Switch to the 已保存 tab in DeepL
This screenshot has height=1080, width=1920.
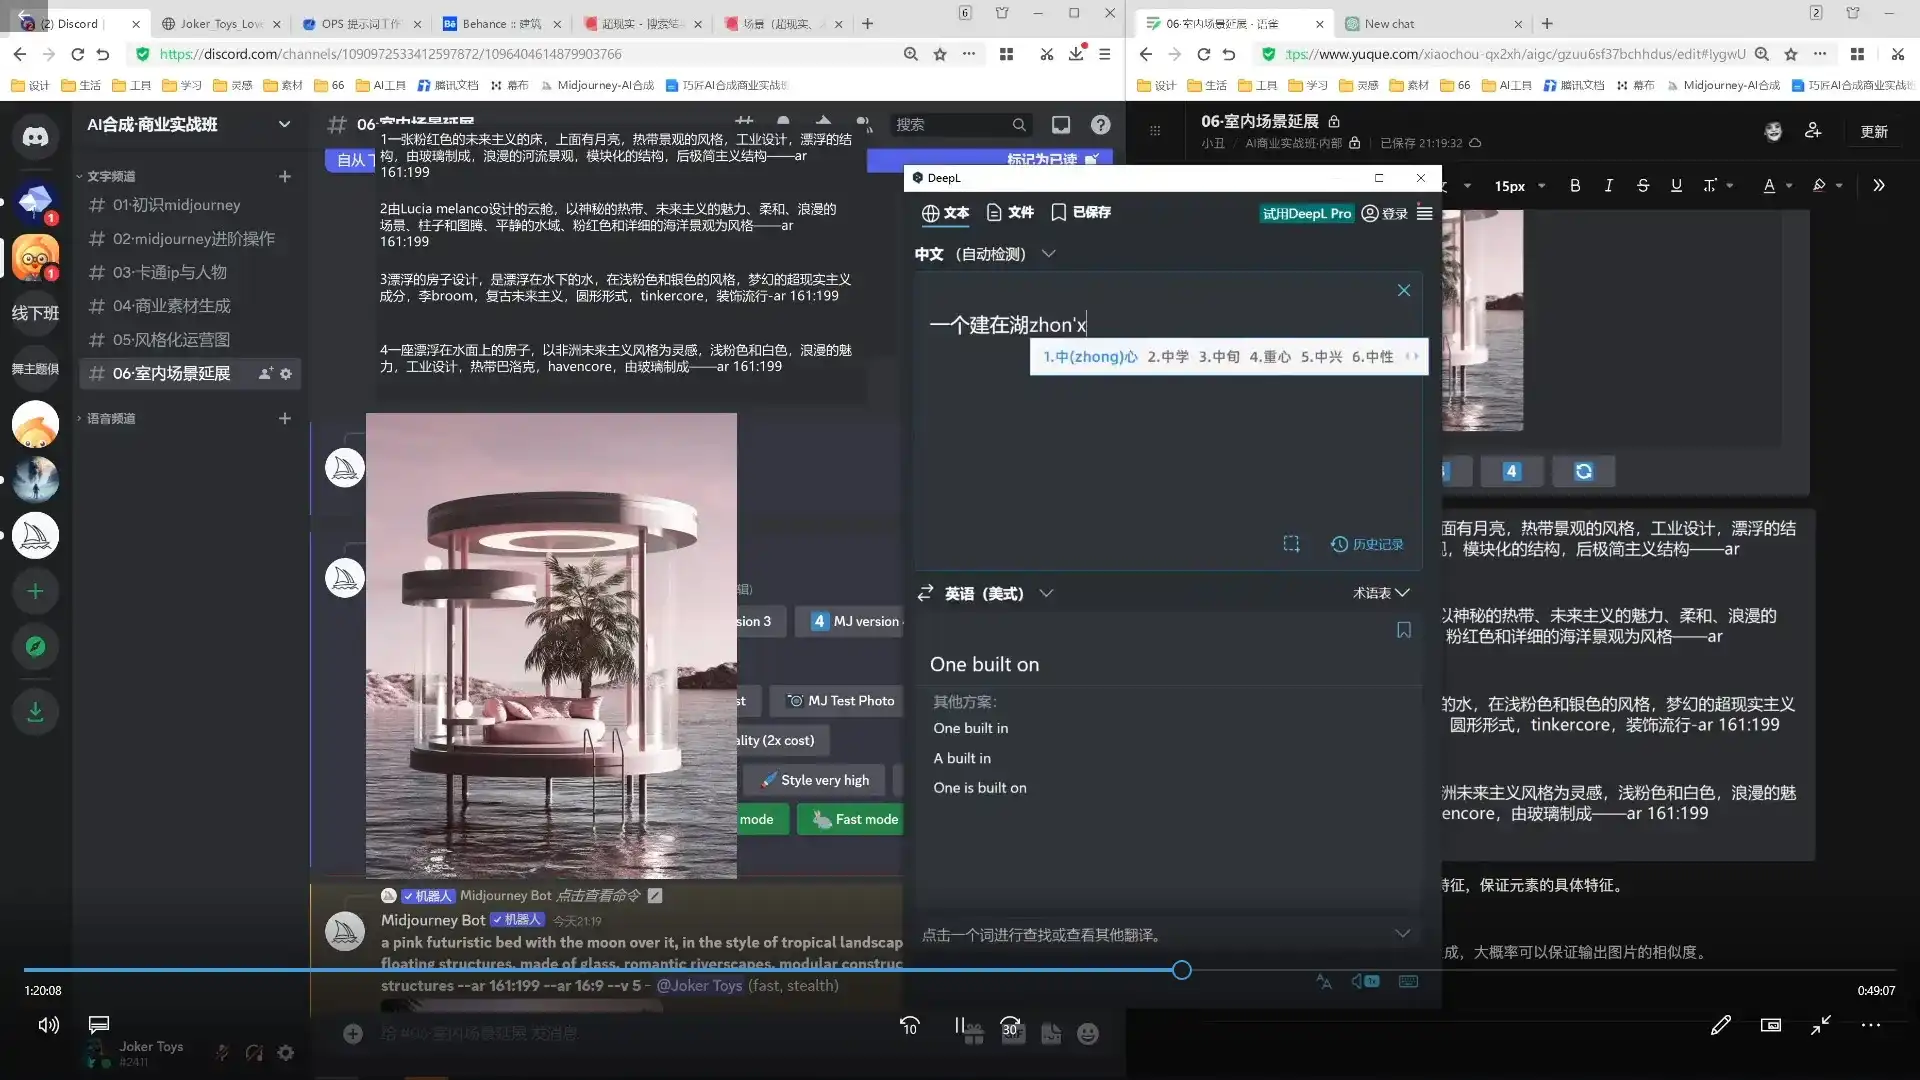[x=1080, y=212]
